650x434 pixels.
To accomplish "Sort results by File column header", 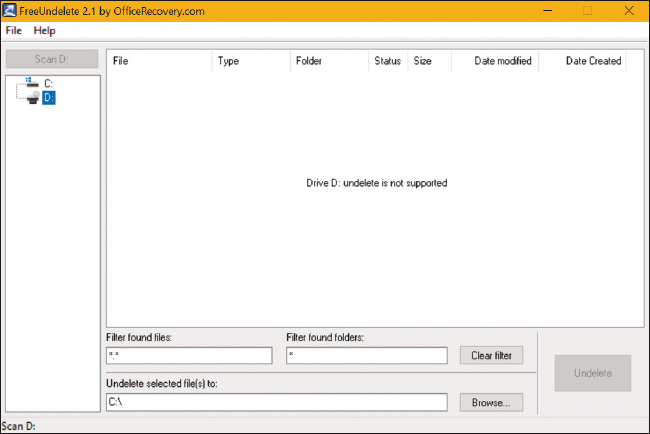I will coord(159,61).
